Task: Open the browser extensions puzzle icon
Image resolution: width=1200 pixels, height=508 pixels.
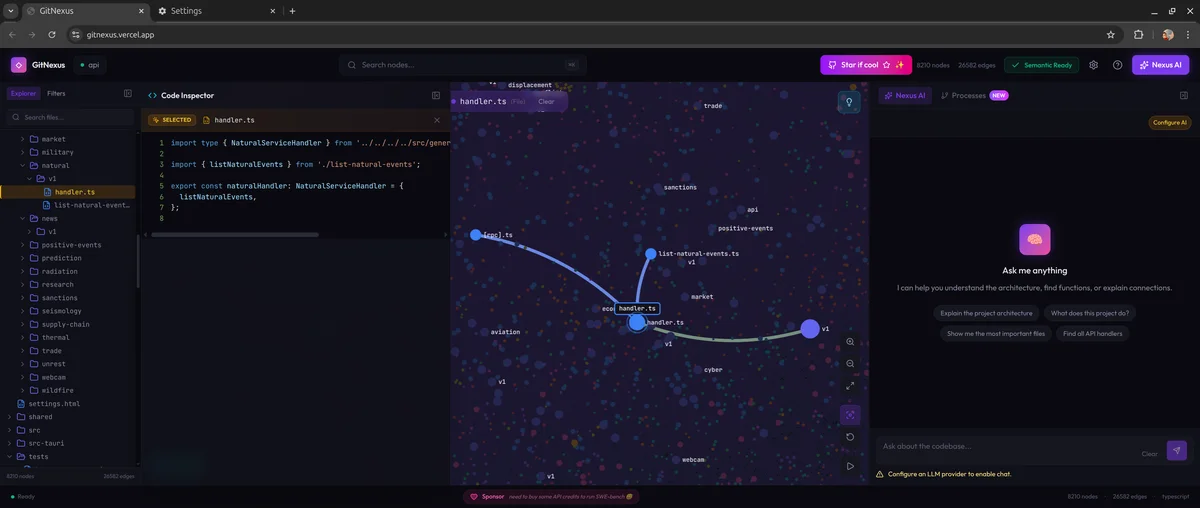Action: pos(1139,34)
